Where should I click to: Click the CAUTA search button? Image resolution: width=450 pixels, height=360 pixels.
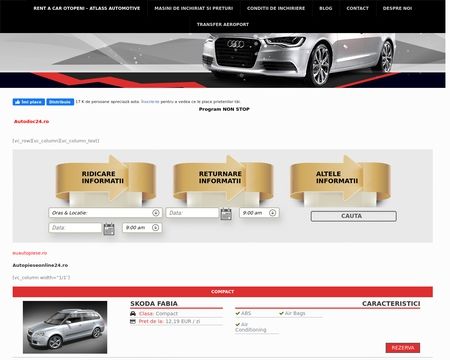click(354, 216)
